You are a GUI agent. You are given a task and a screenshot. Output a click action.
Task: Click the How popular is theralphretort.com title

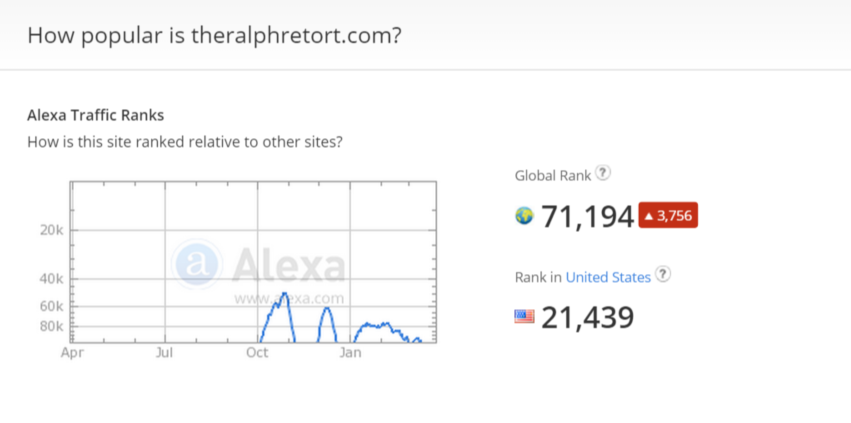tap(214, 35)
